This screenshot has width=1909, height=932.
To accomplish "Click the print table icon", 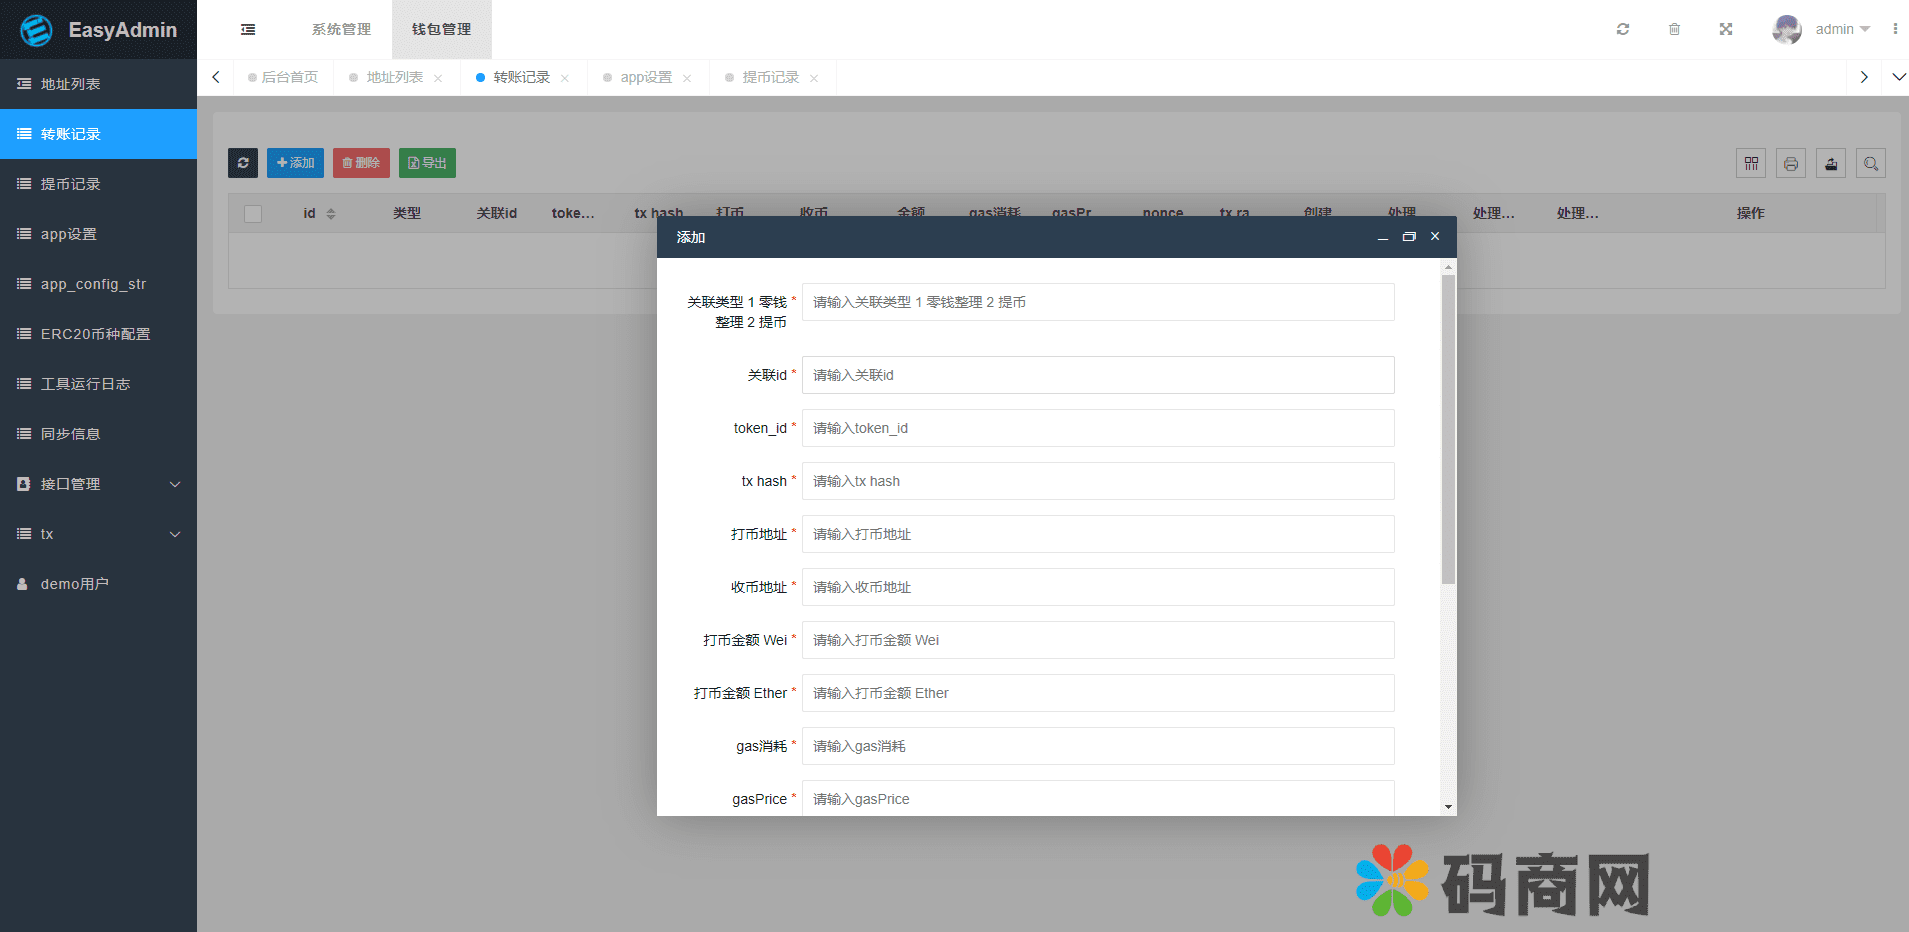I will point(1791,163).
